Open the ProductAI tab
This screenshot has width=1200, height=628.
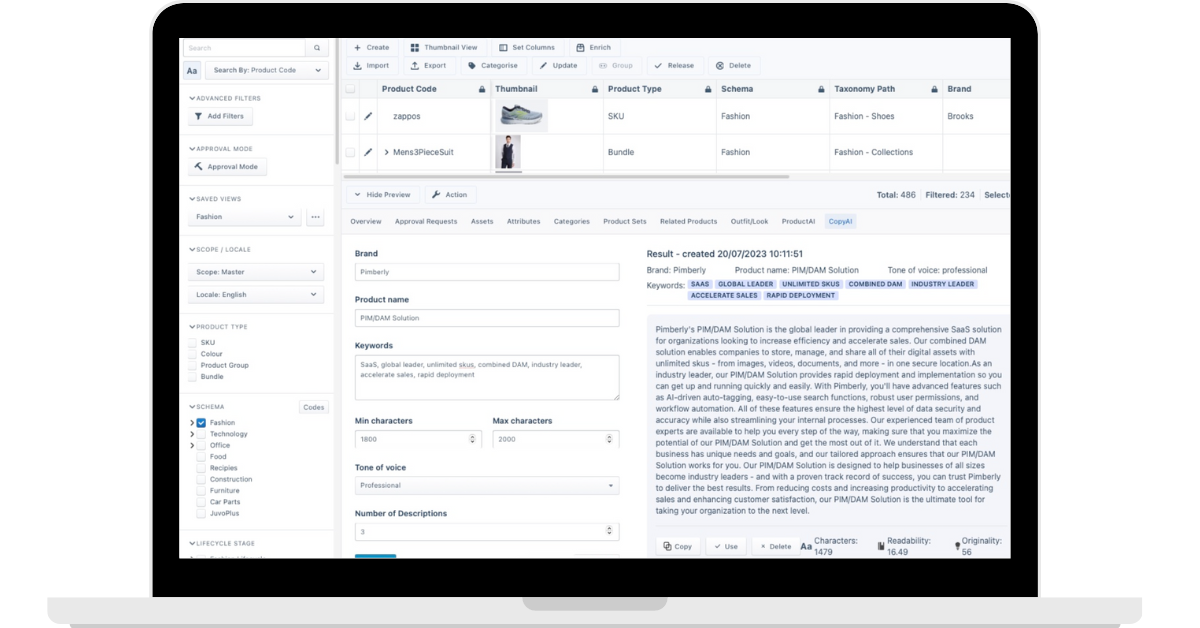point(798,222)
